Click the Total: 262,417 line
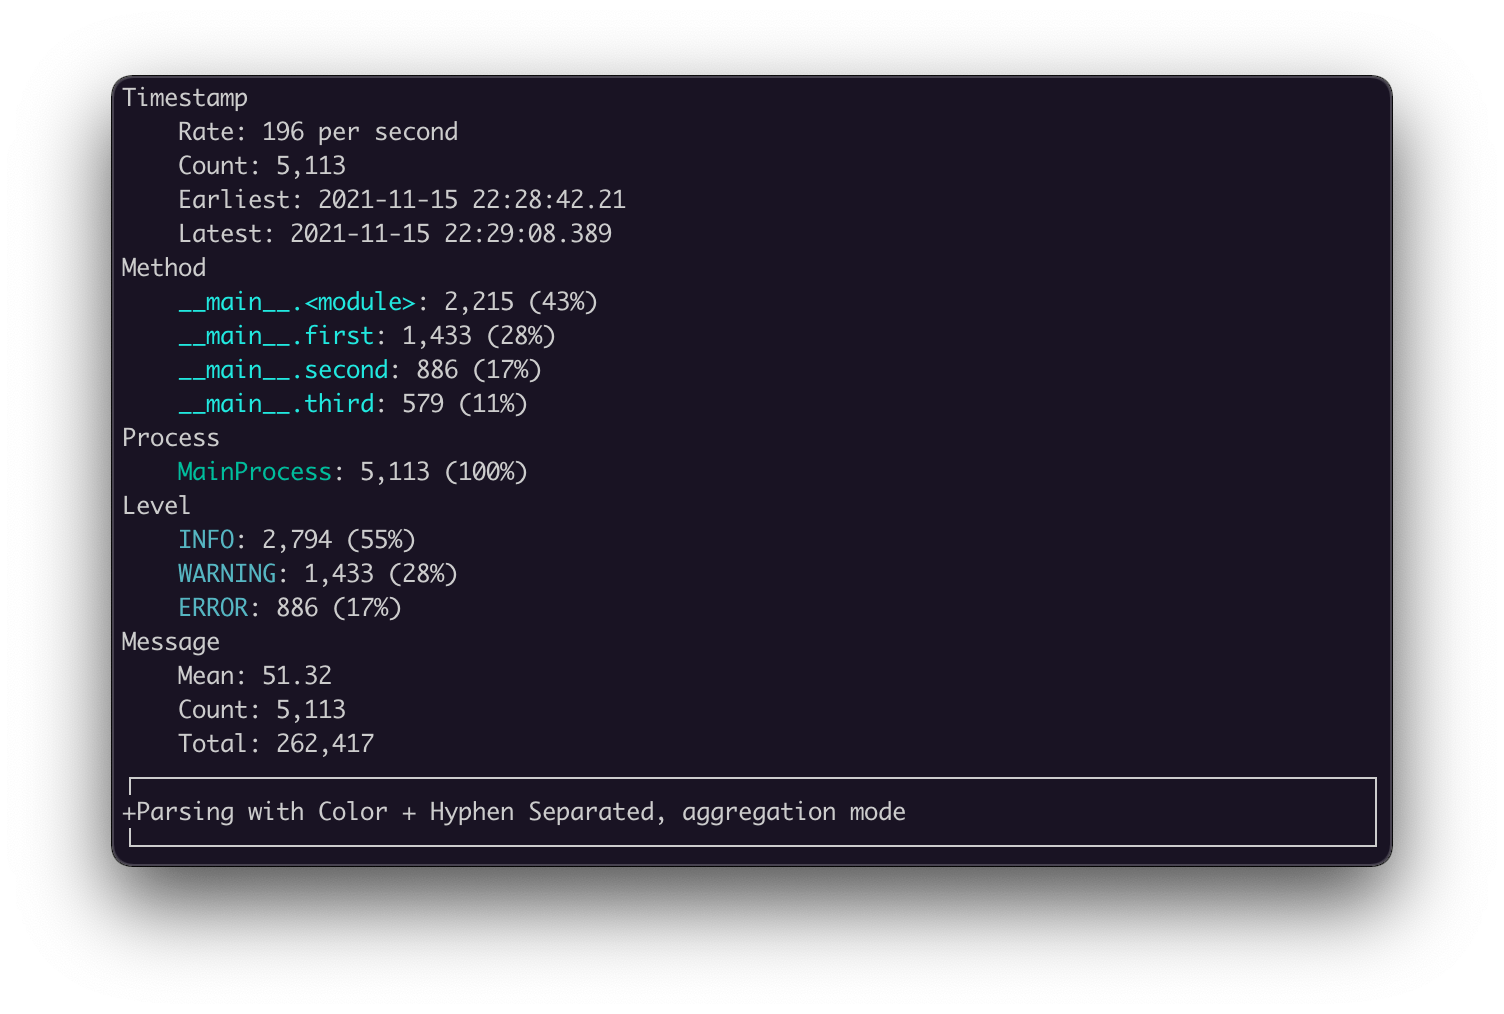 click(276, 744)
